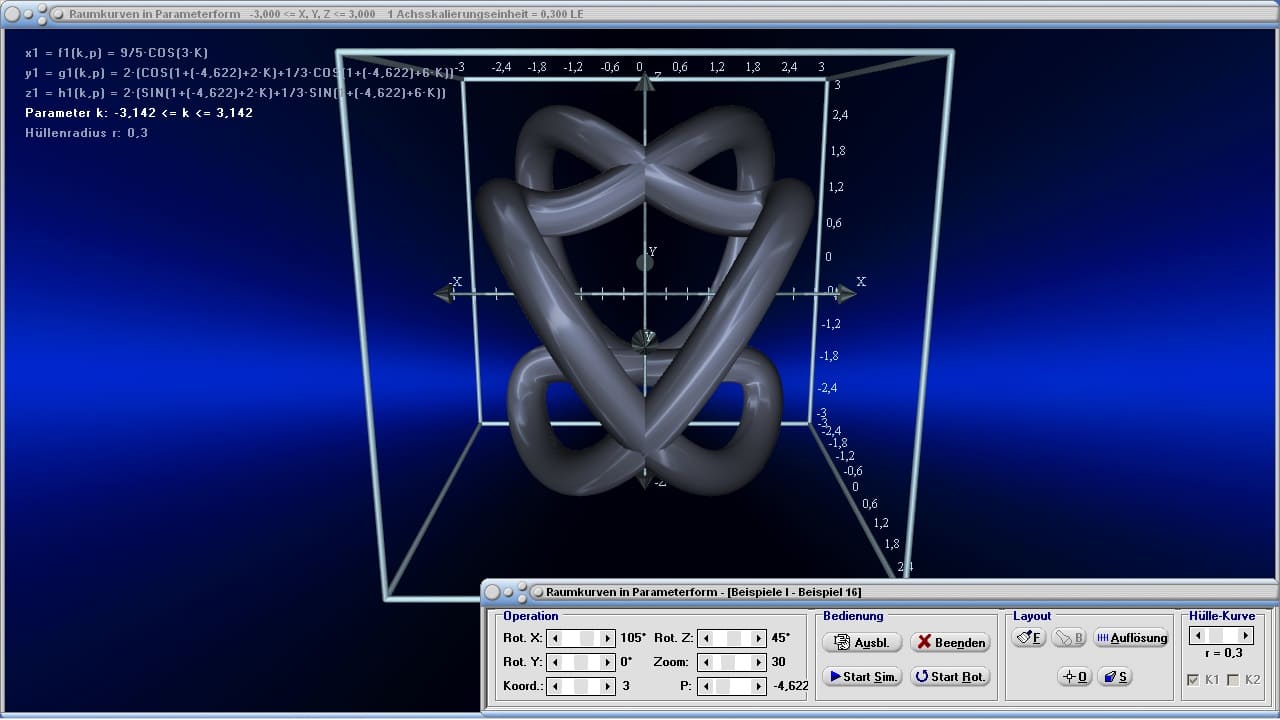The image size is (1280, 720).
Task: Decrease Rot. X with the left arrow
Action: pyautogui.click(x=555, y=637)
